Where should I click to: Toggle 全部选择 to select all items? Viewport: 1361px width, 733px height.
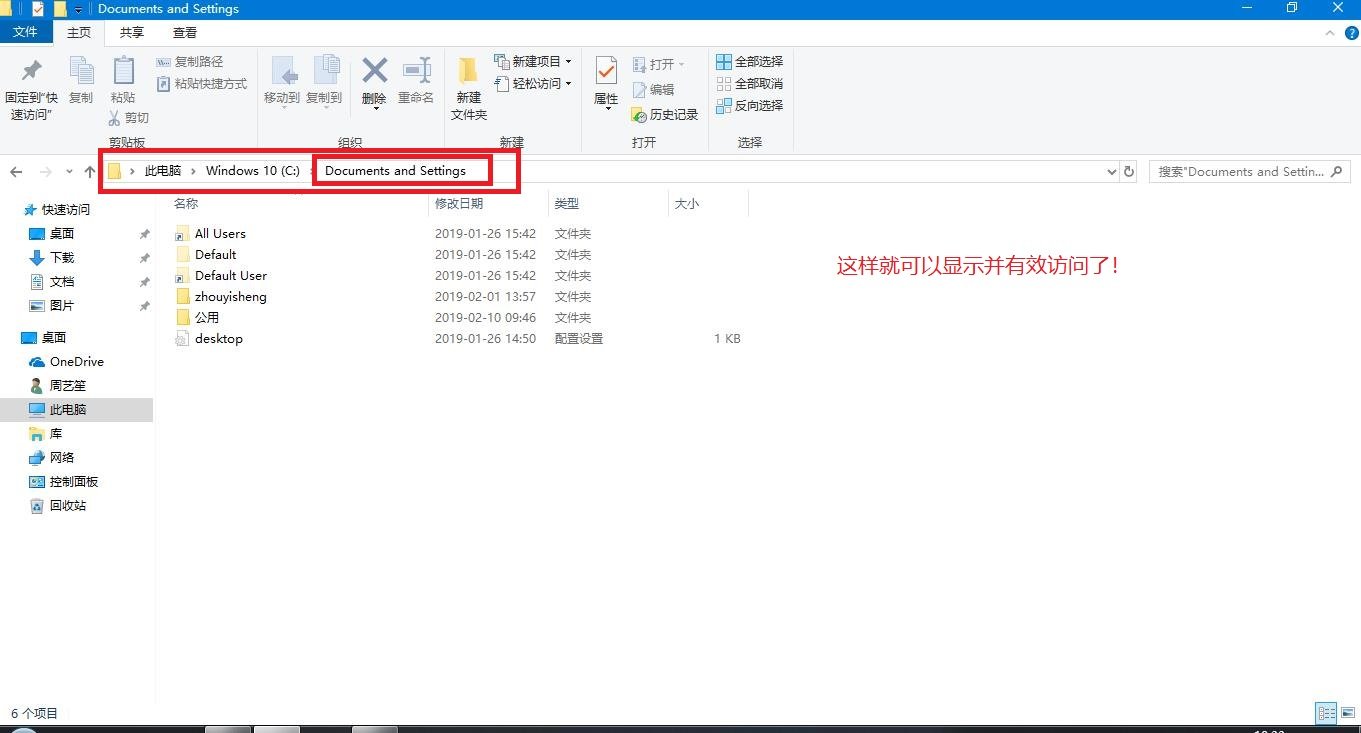[749, 61]
